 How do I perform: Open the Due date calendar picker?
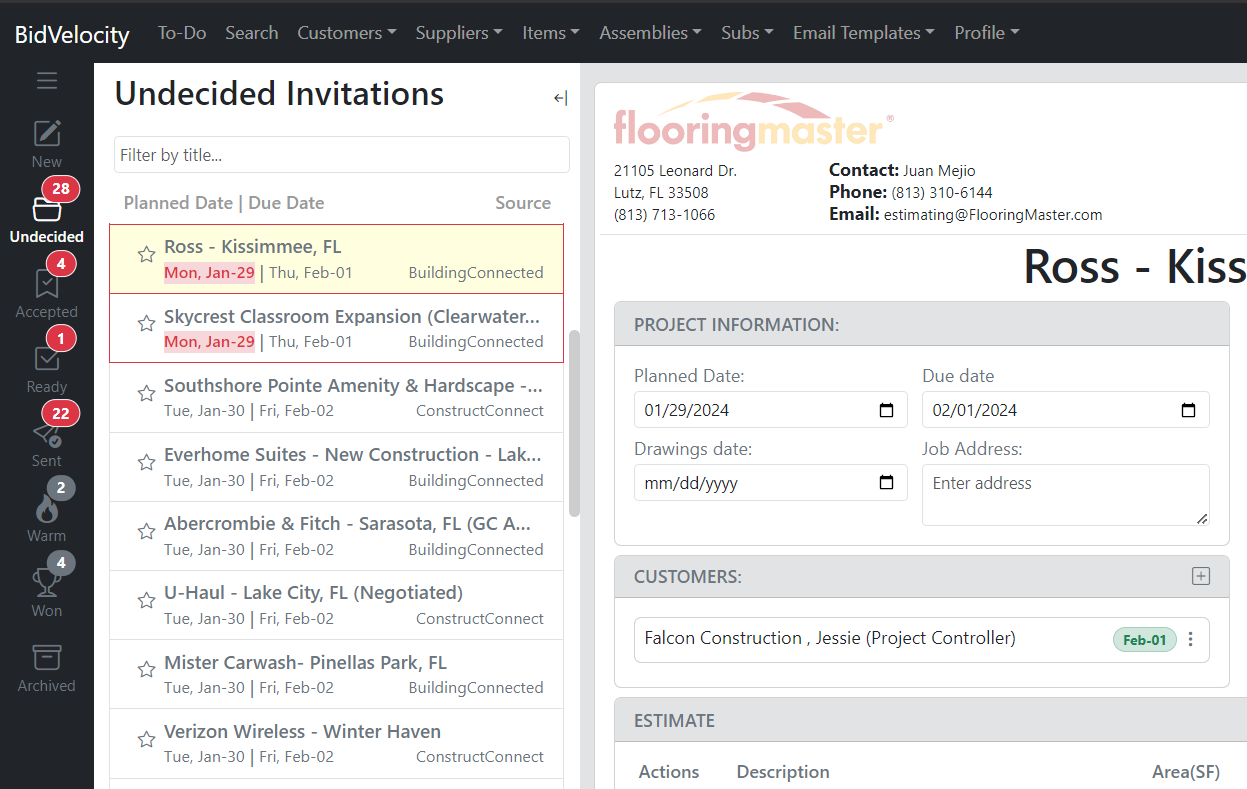[1188, 410]
